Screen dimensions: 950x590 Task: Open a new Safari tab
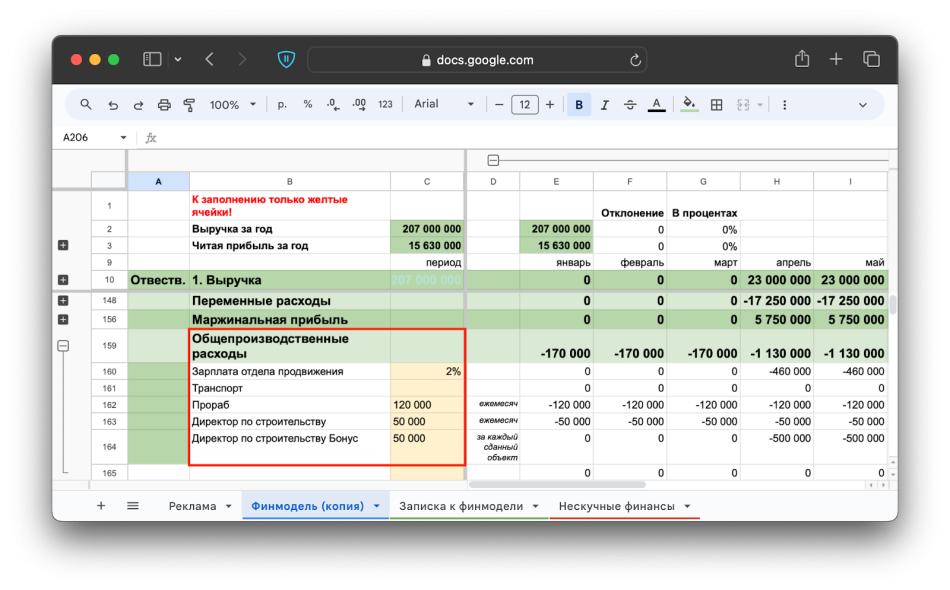(x=836, y=59)
